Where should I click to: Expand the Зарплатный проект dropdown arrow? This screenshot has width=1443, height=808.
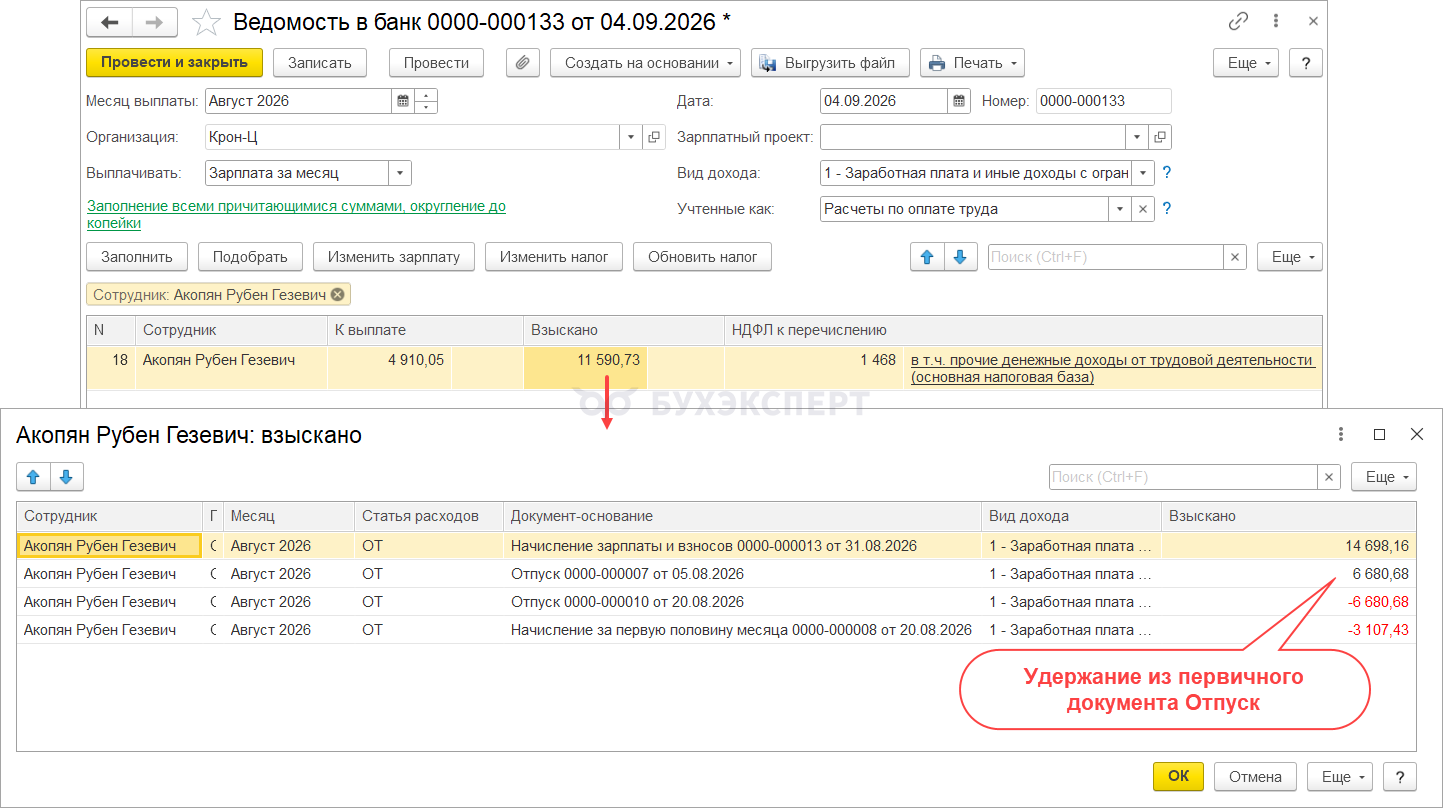1137,137
